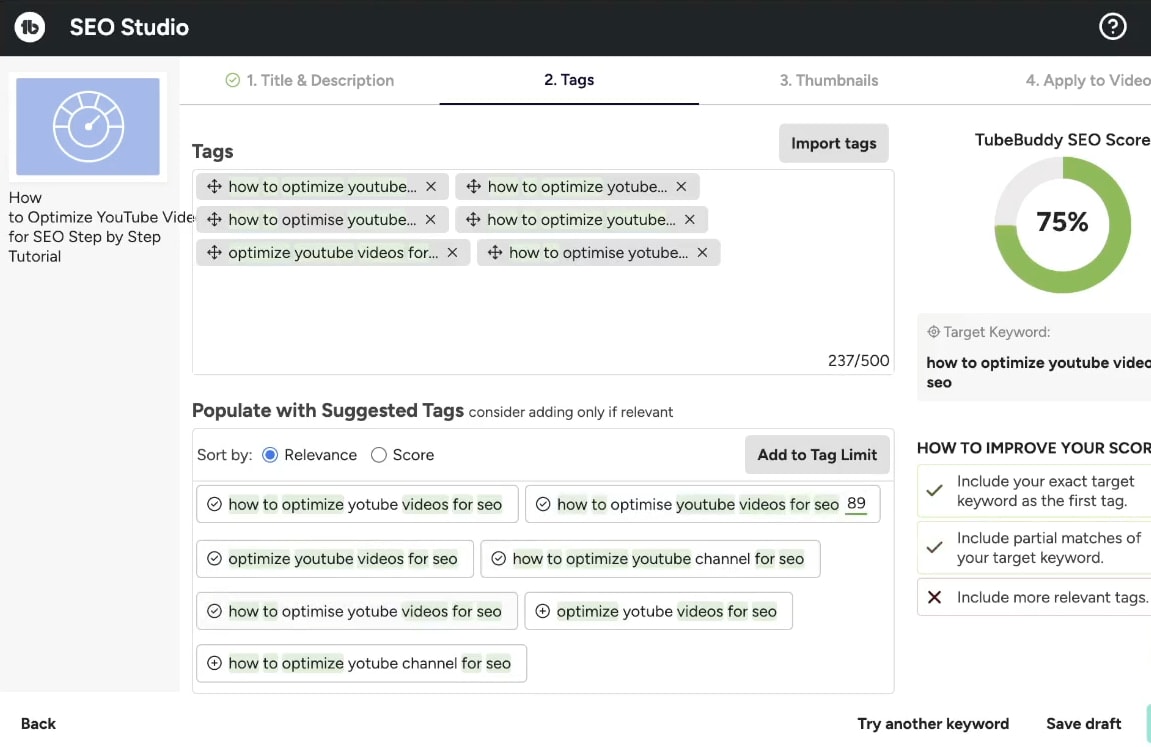Click checkmark icon on 'how to optimize youtube channel for seo'
1151x747 pixels.
point(498,558)
